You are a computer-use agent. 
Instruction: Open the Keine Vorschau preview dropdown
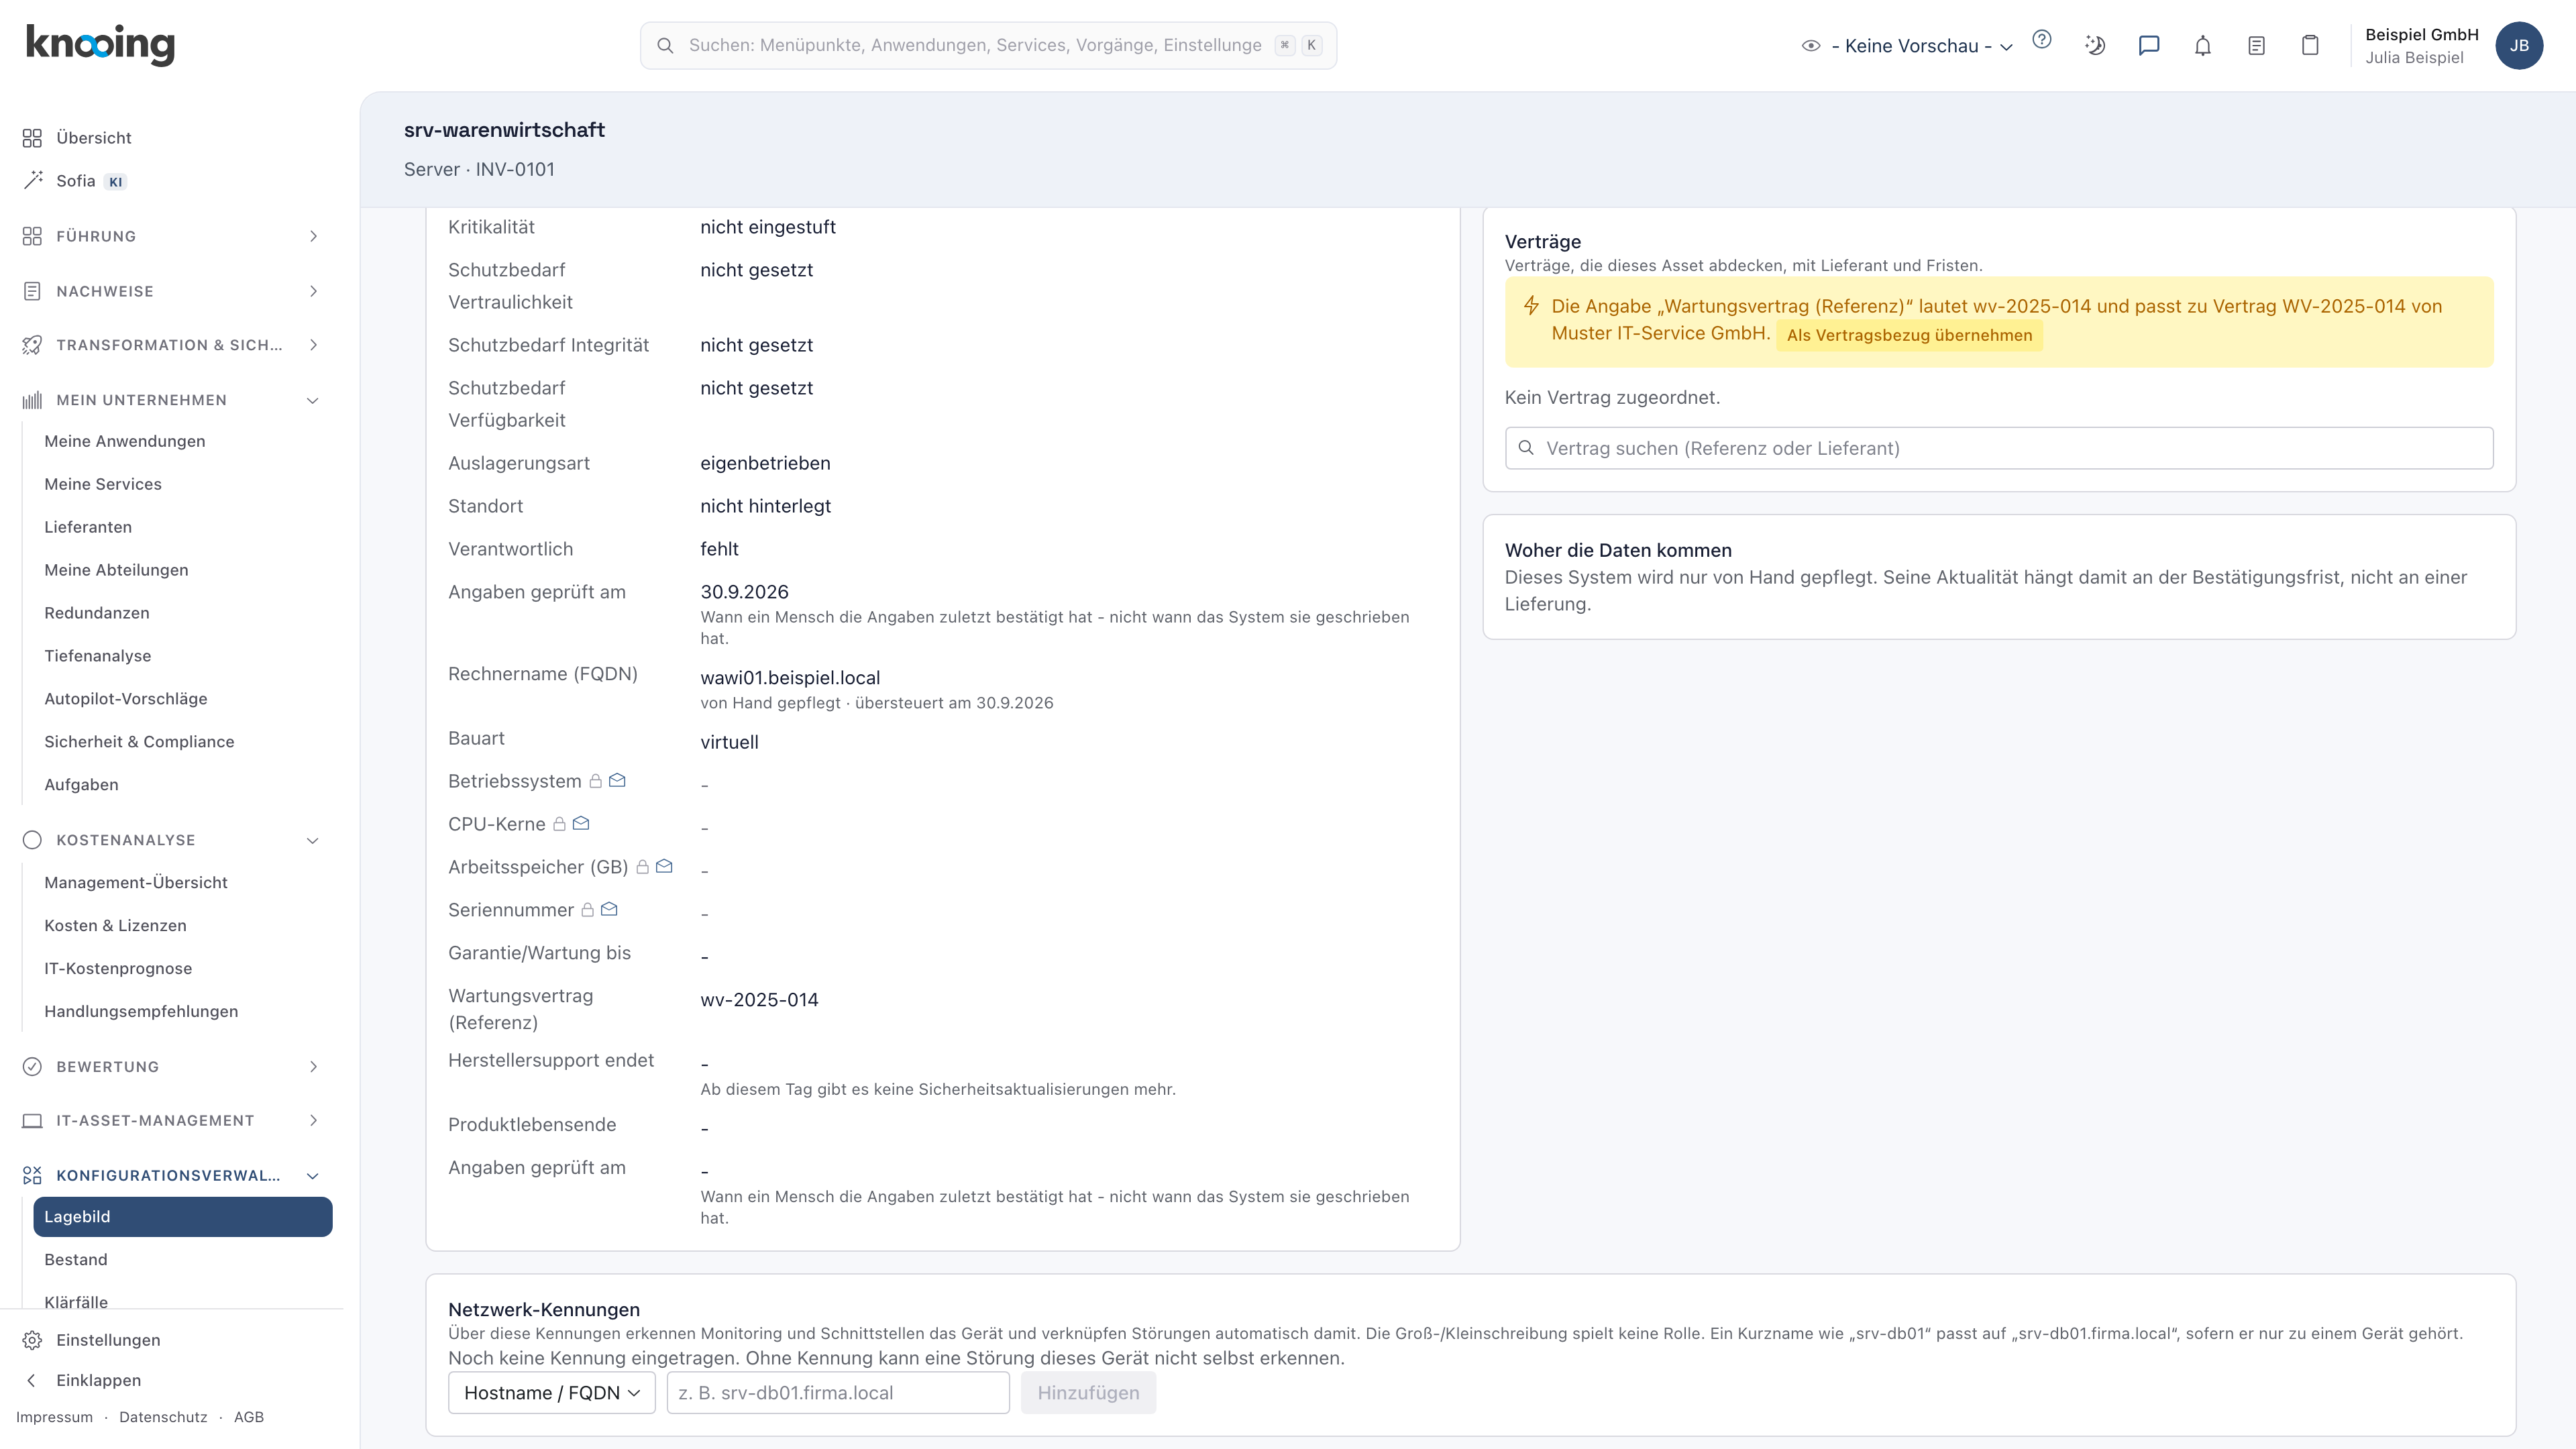click(x=1908, y=46)
